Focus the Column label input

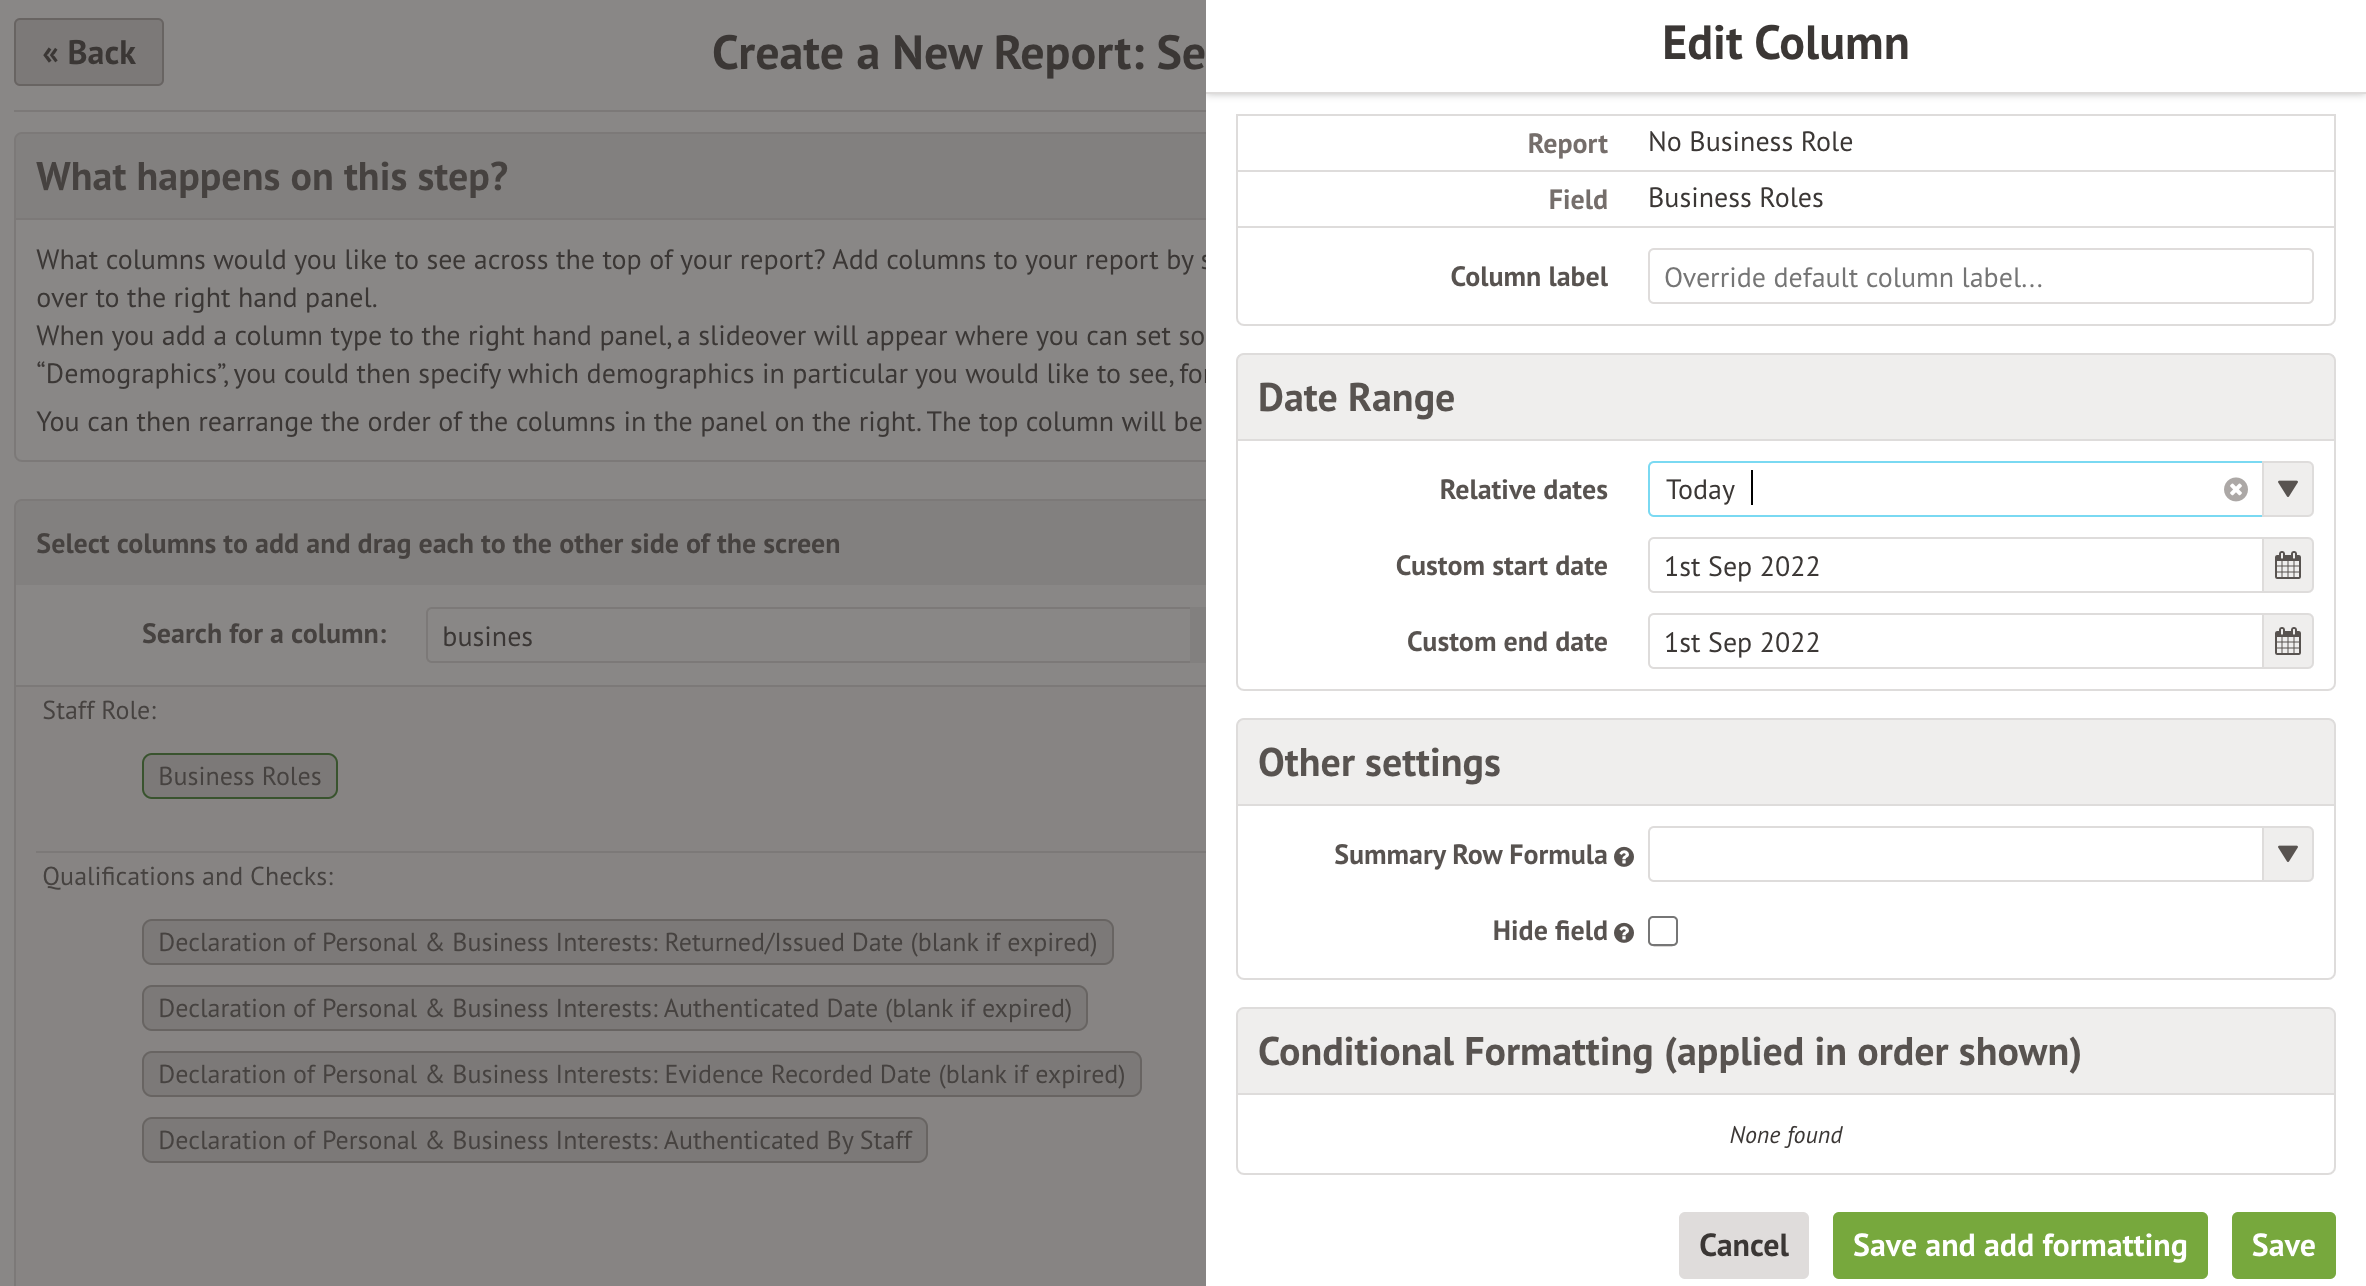tap(1979, 277)
